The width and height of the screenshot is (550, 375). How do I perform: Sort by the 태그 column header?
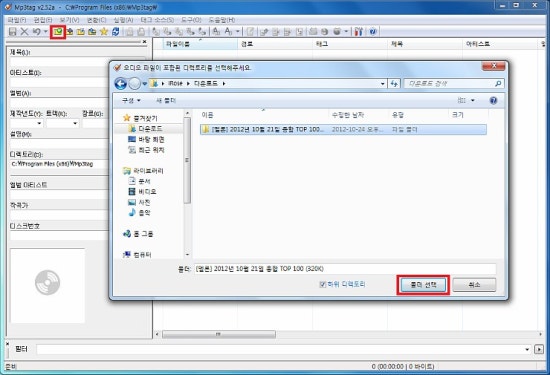350,44
